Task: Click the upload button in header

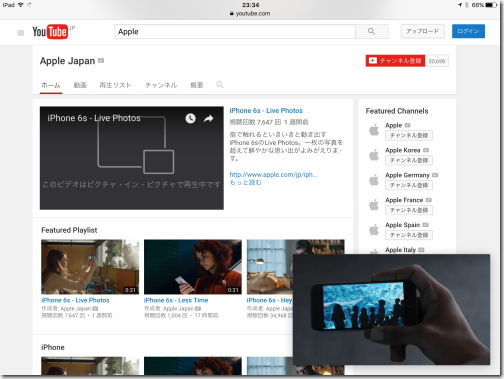Action: 422,31
